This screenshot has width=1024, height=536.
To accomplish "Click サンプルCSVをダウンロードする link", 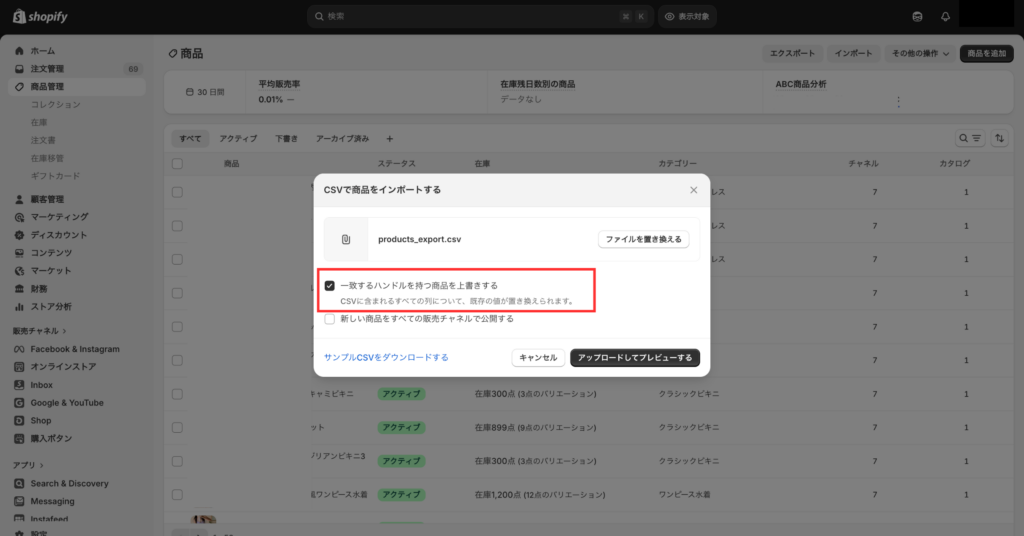I will click(386, 358).
